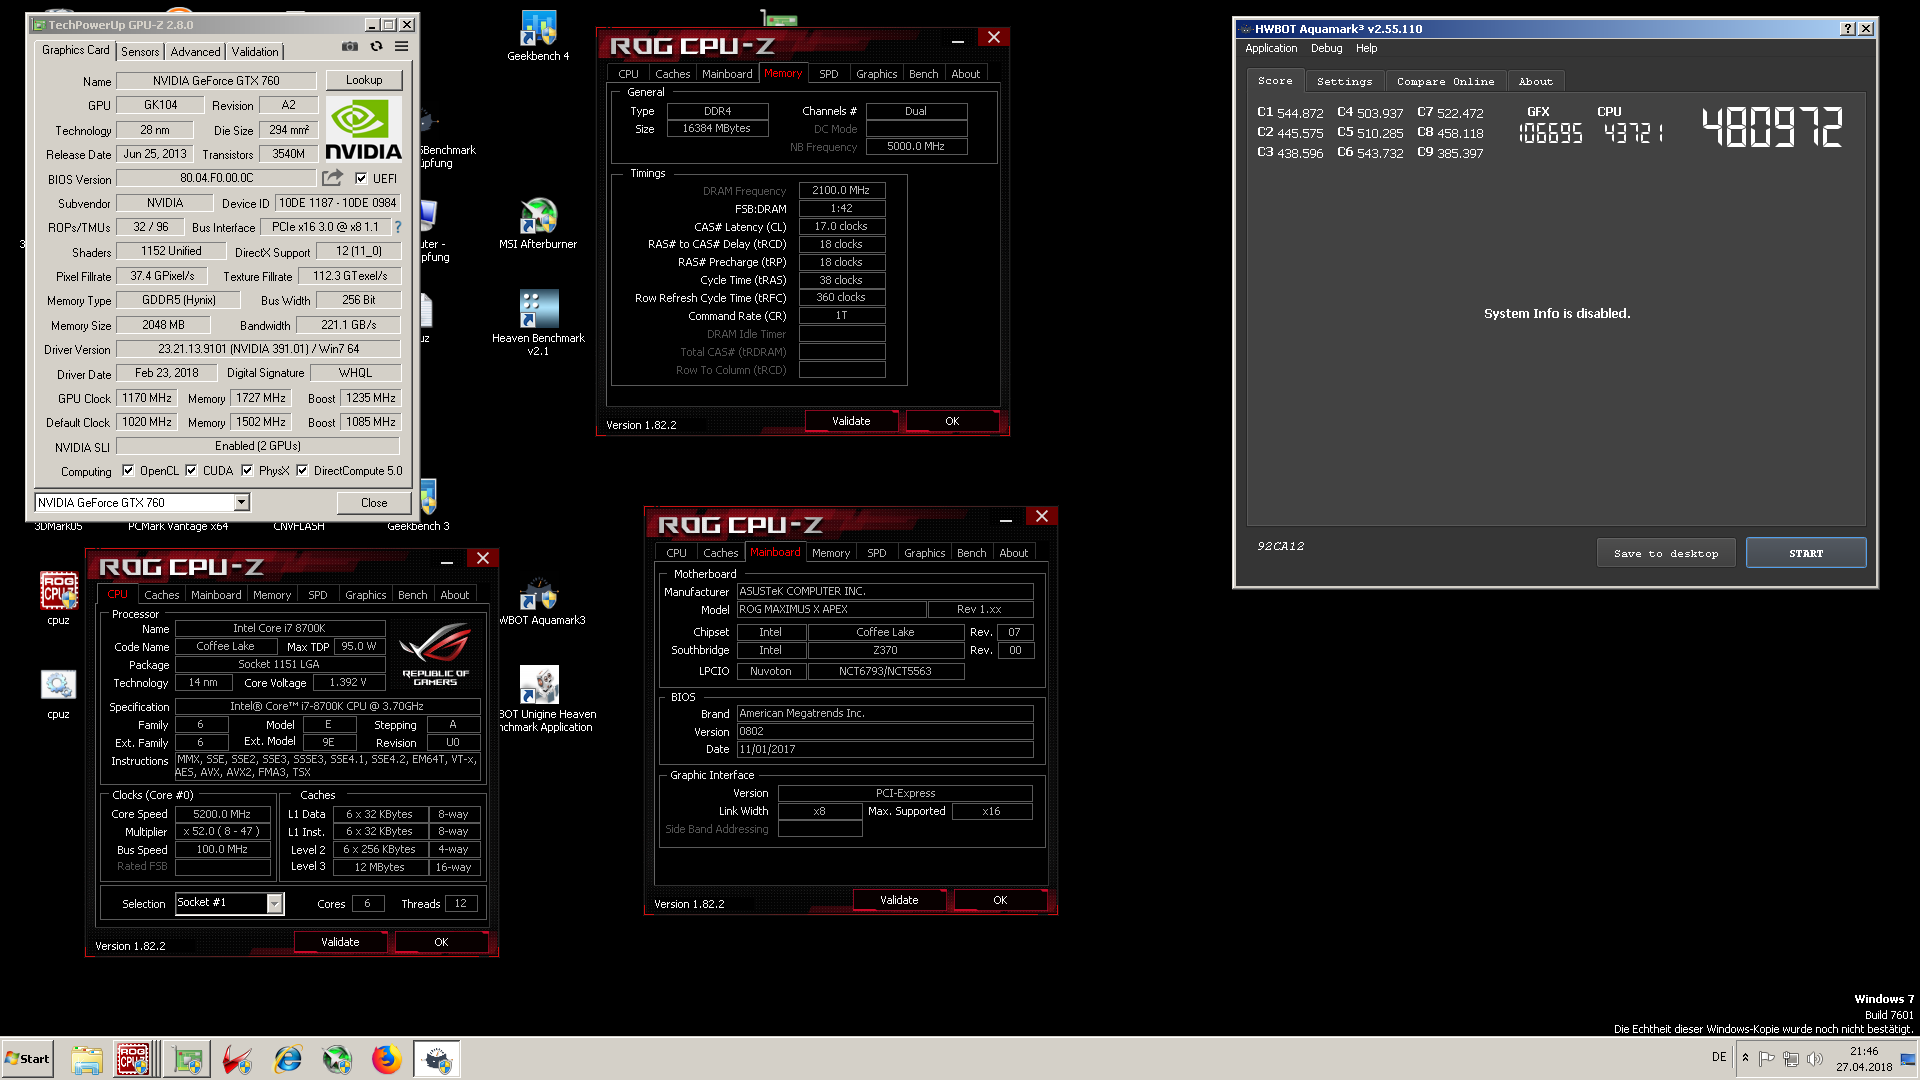Click the GPU-Z screenshot camera icon
Image resolution: width=1920 pixels, height=1080 pixels.
[x=350, y=46]
